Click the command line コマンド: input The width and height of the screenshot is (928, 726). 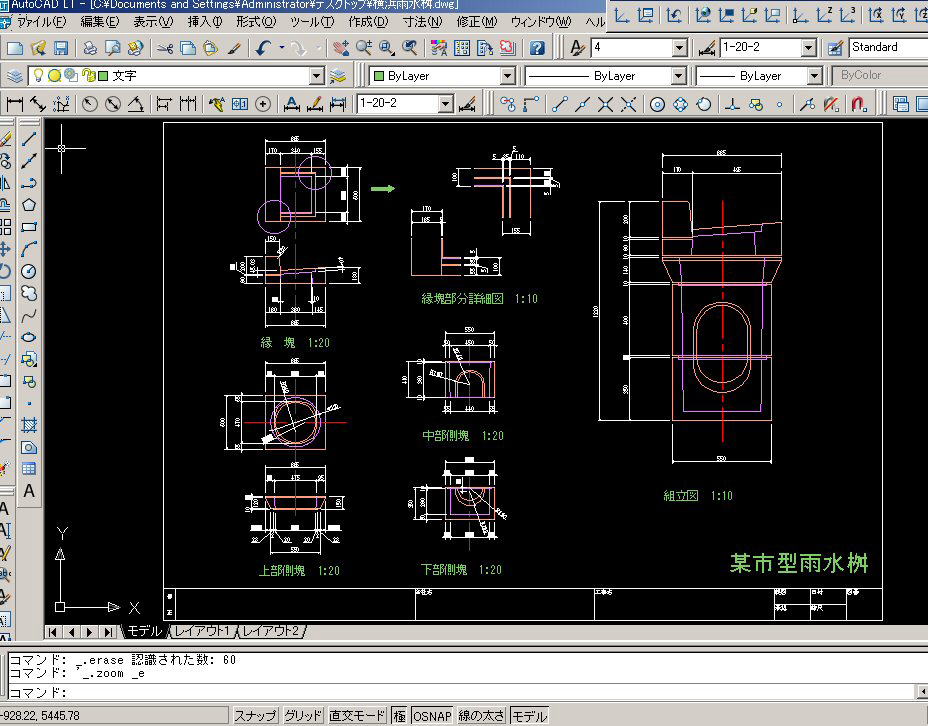coord(462,692)
